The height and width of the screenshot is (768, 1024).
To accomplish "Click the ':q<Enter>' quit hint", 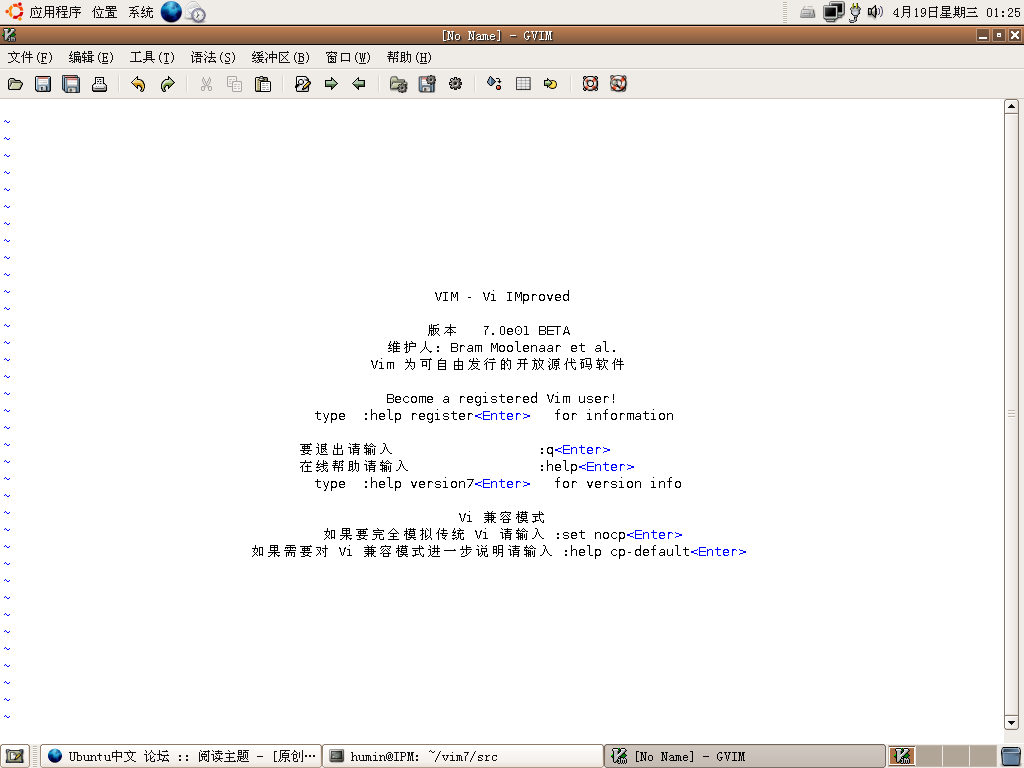I will point(575,449).
